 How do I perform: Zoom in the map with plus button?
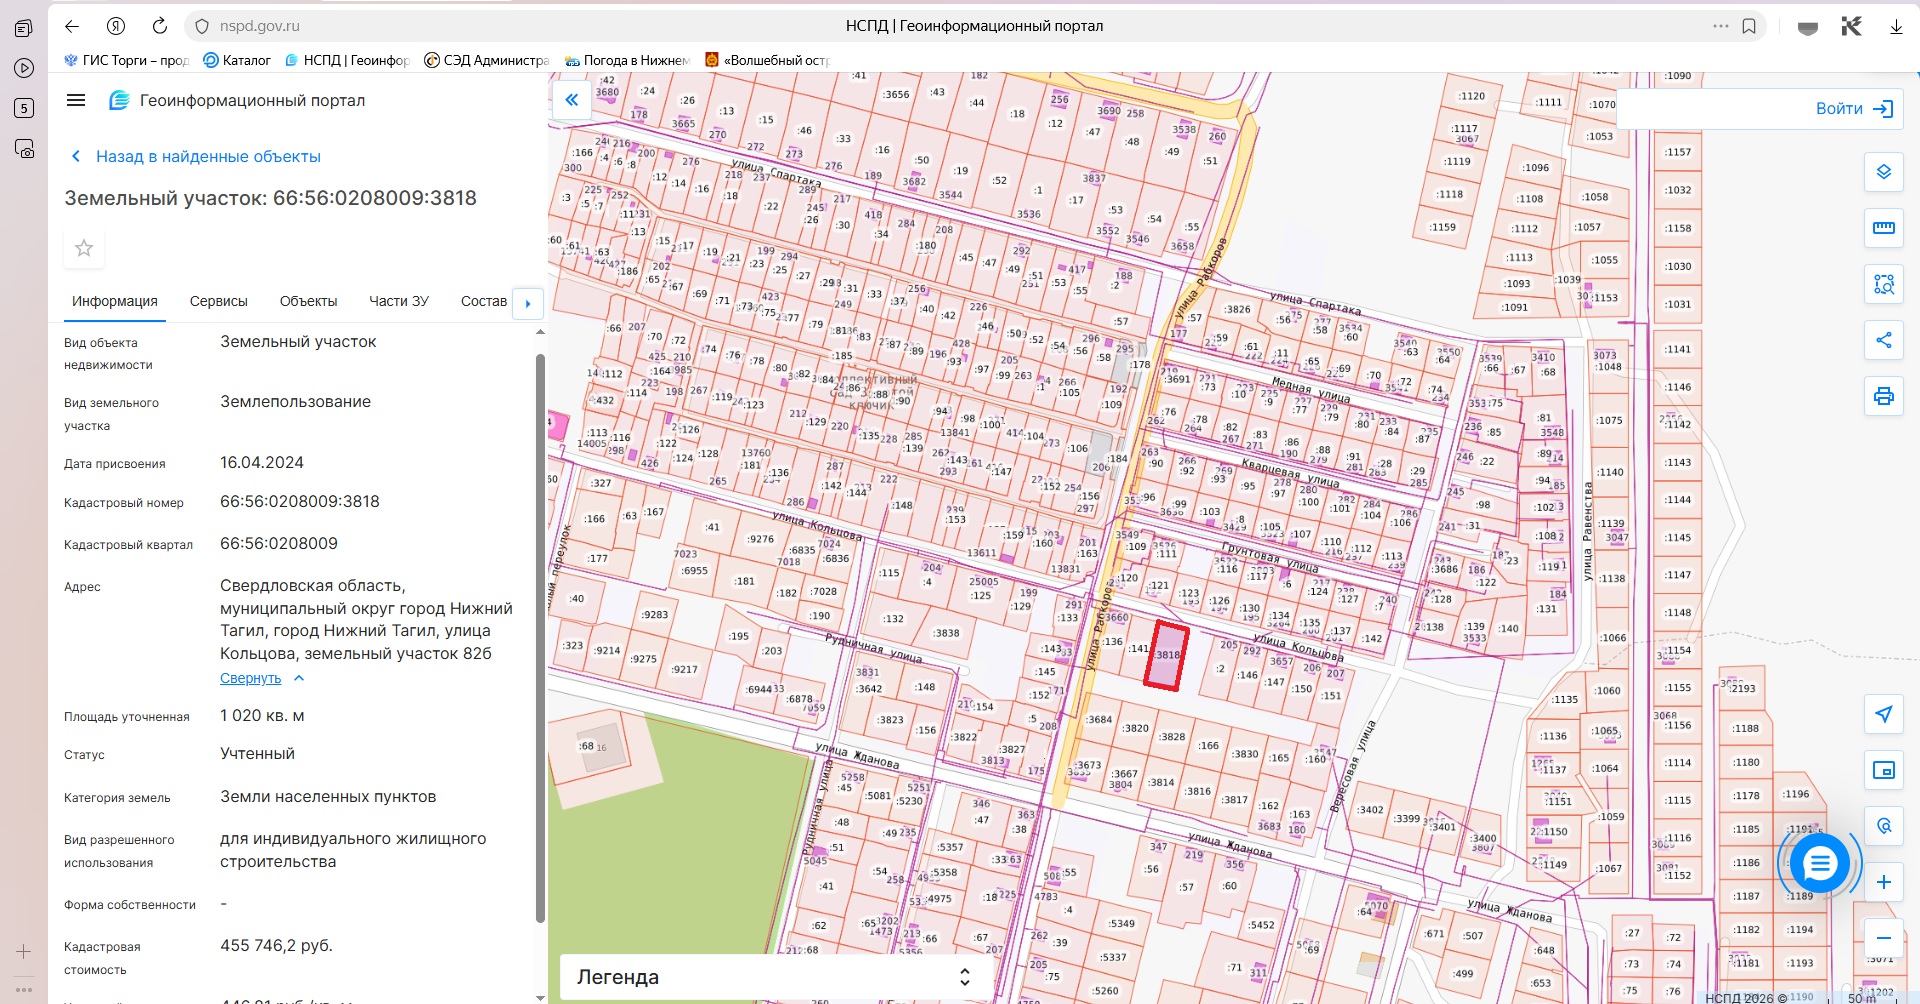1883,882
